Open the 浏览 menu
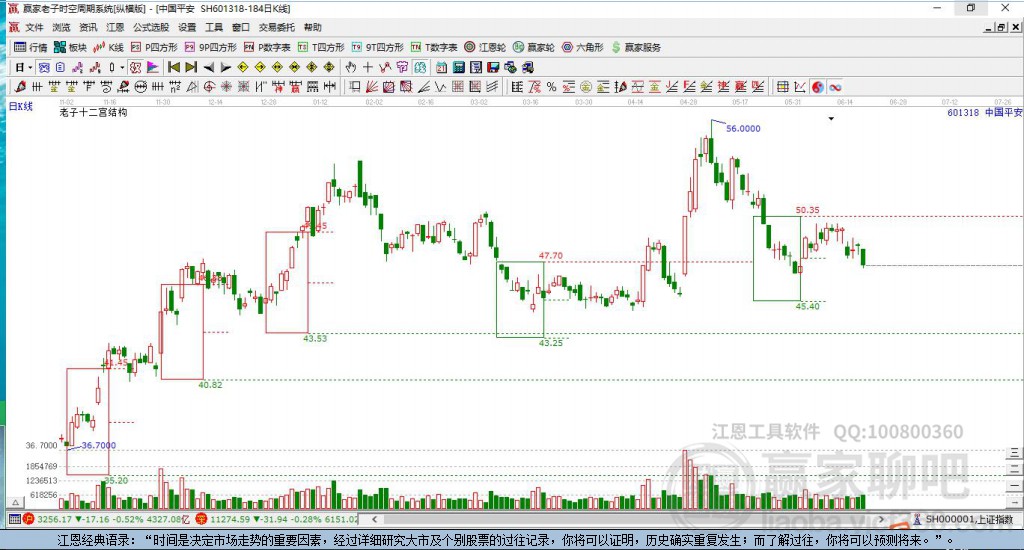Image resolution: width=1024 pixels, height=550 pixels. [x=61, y=27]
